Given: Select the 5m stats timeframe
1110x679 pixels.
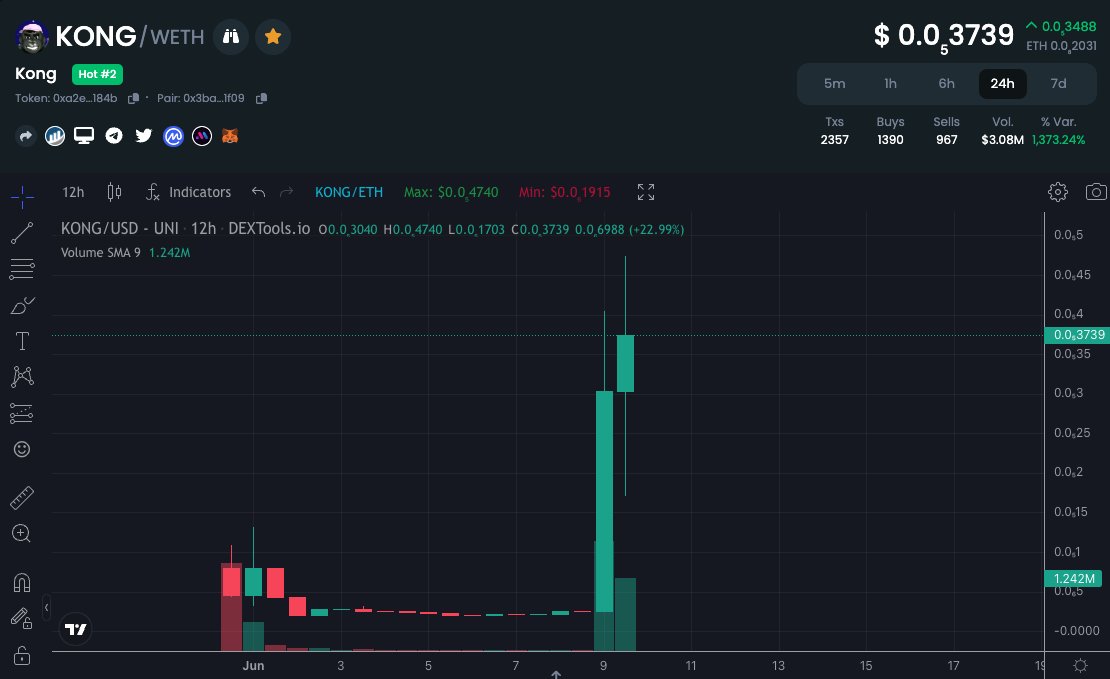Looking at the screenshot, I should (x=835, y=84).
